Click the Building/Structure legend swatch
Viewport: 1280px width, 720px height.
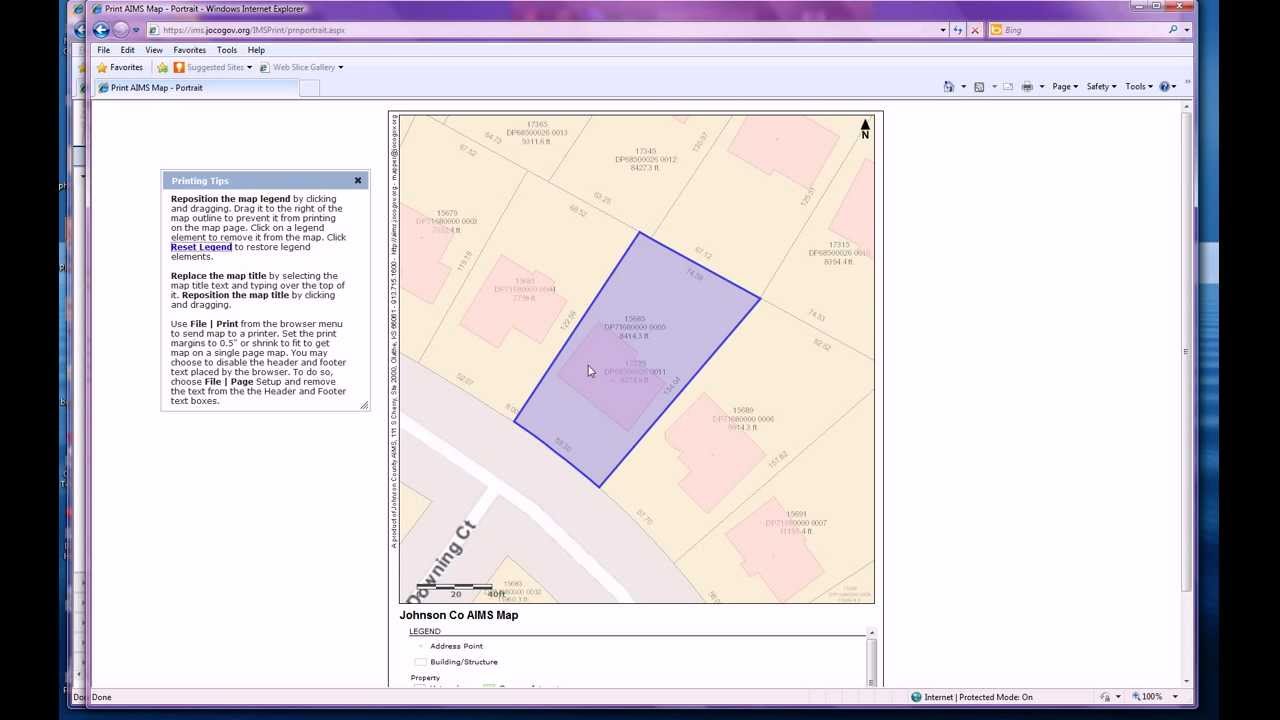point(421,662)
